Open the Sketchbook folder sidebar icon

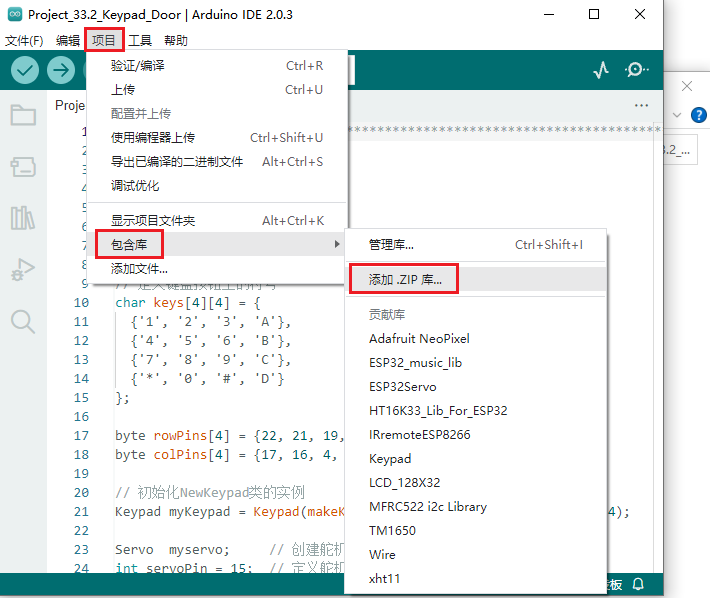(x=23, y=115)
